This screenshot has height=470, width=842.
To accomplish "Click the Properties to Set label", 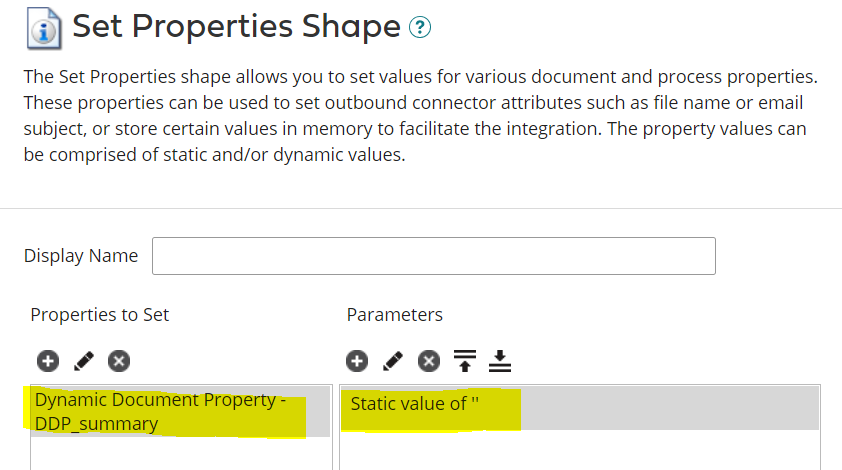I will [100, 315].
